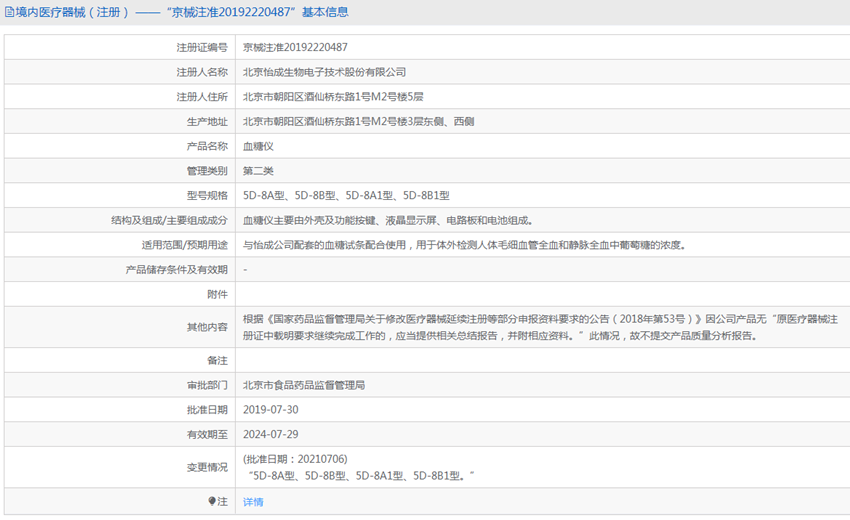The width and height of the screenshot is (850, 520).
Task: Click the production address ending 3层东侧、西侧
Action: (358, 121)
